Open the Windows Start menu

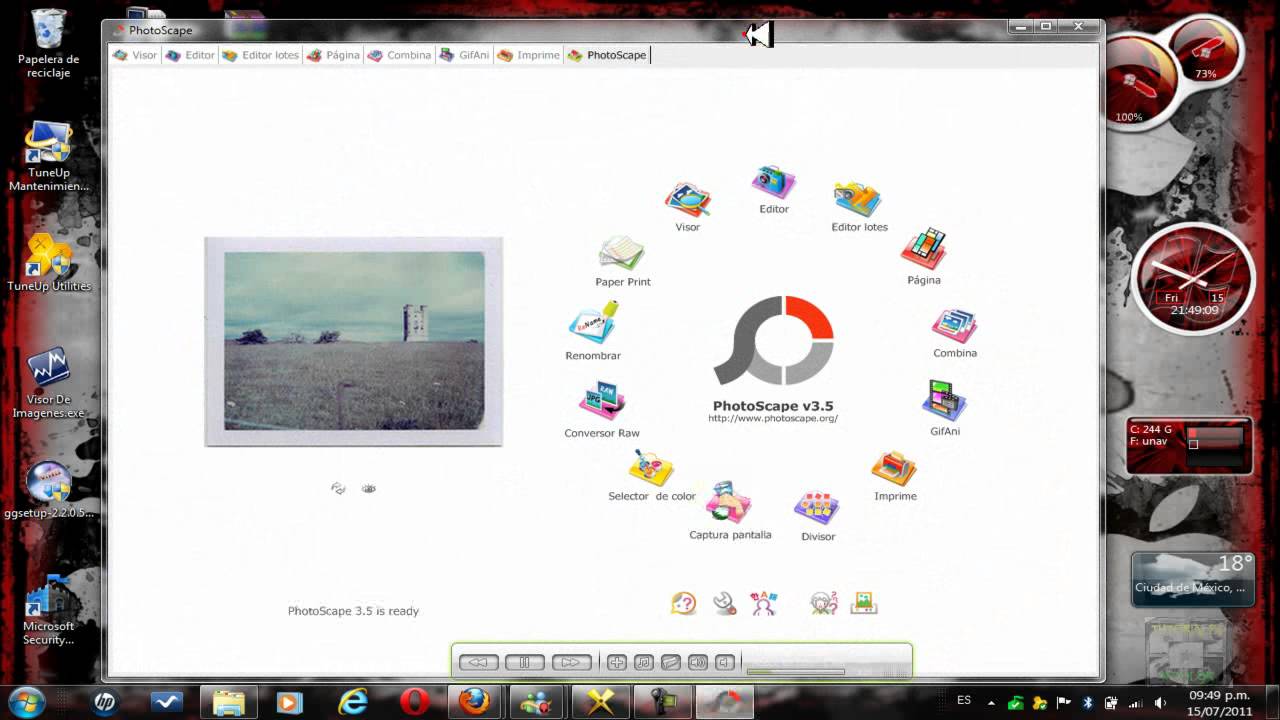pos(27,702)
